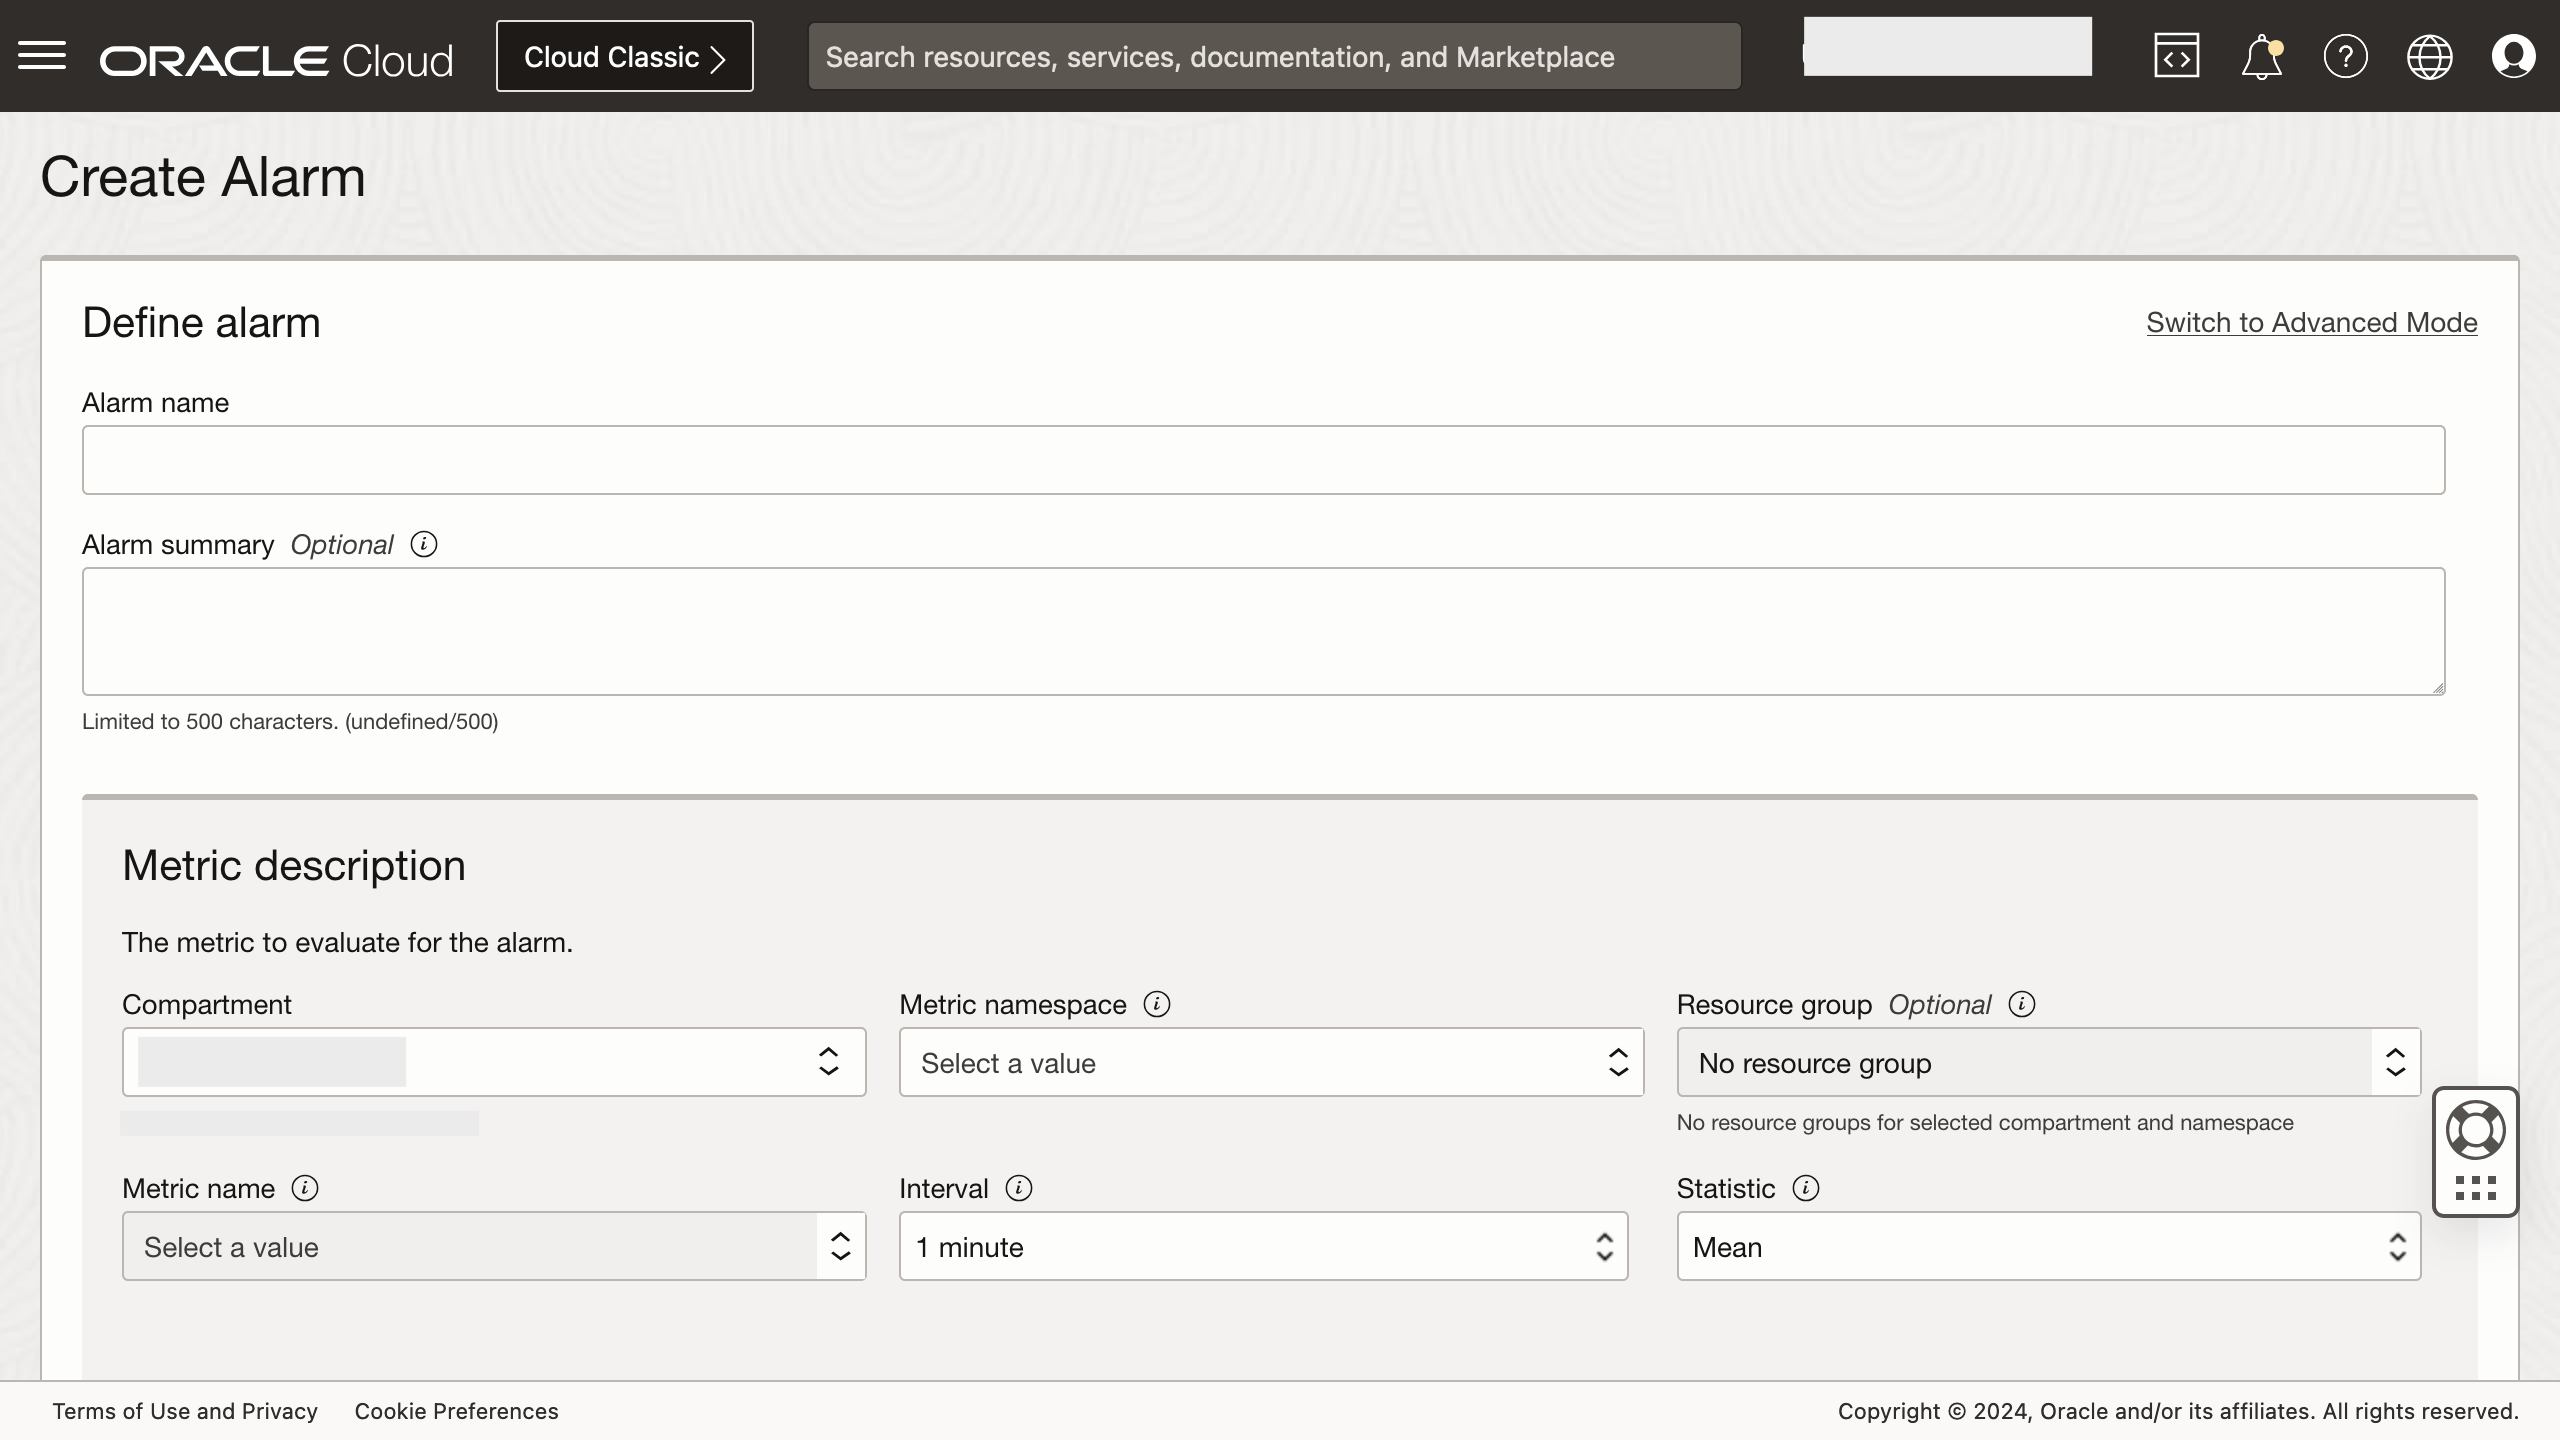Image resolution: width=2560 pixels, height=1440 pixels.
Task: Open the user profile avatar
Action: click(2514, 55)
